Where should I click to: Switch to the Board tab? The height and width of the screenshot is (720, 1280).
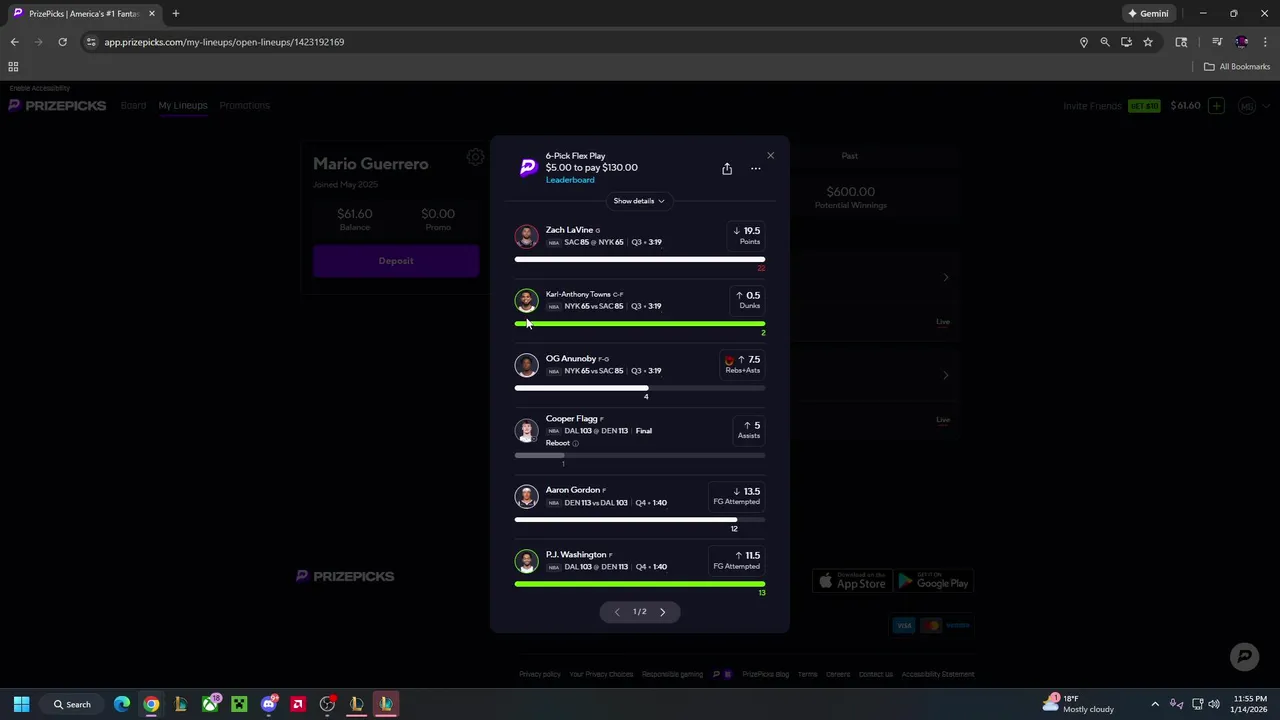[133, 106]
